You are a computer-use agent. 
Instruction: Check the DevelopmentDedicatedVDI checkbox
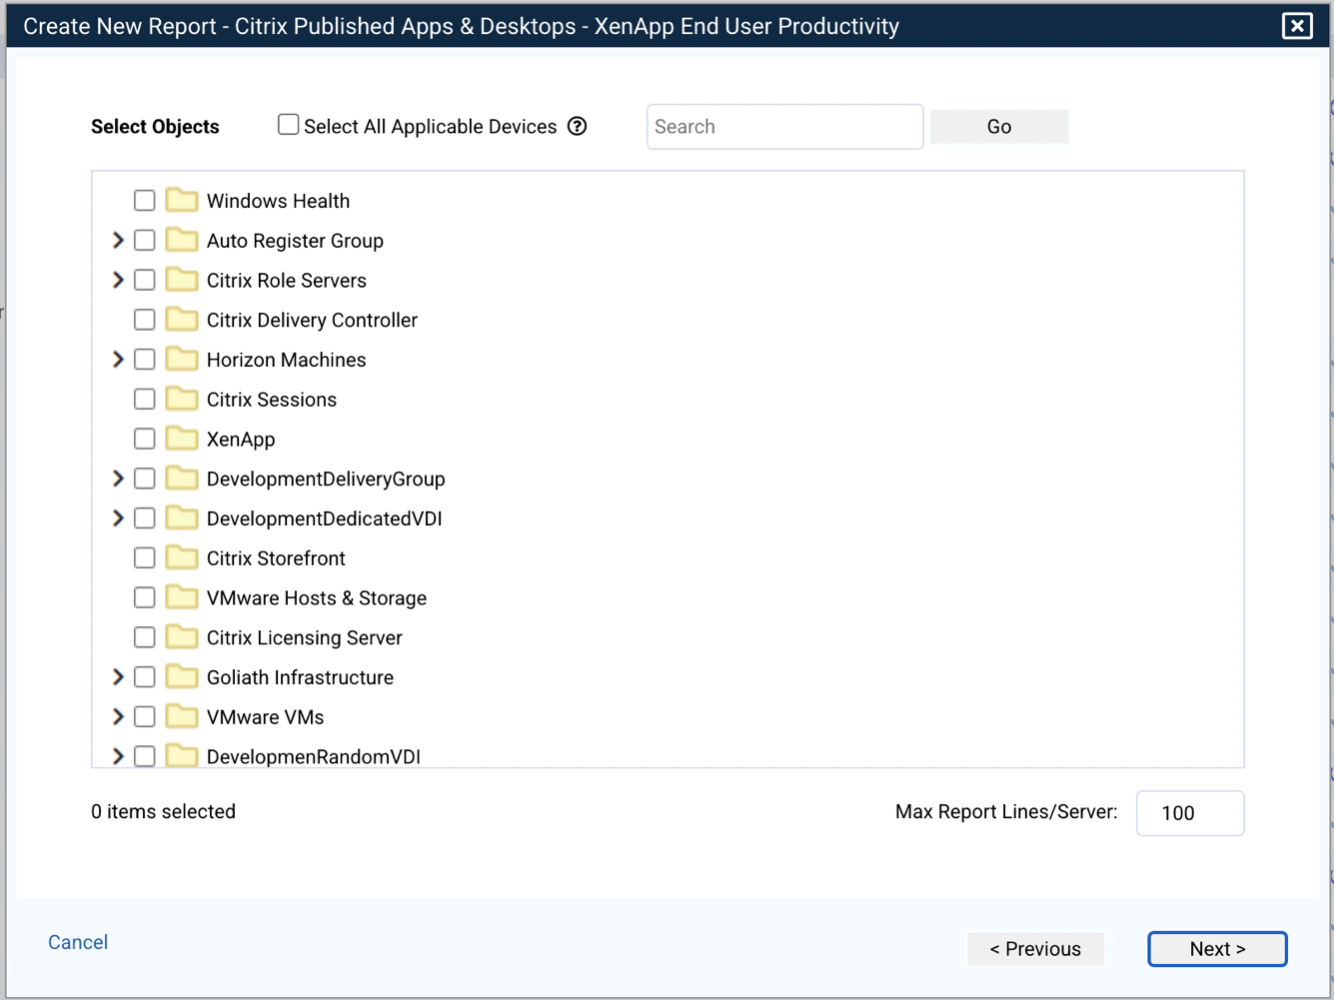[145, 518]
